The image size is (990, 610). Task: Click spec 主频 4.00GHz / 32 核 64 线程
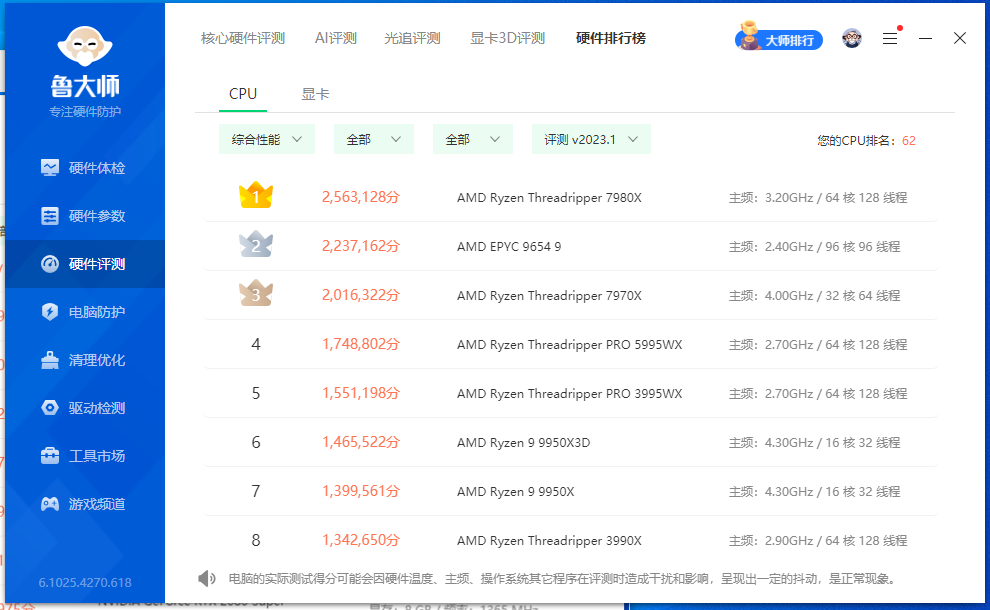(814, 296)
